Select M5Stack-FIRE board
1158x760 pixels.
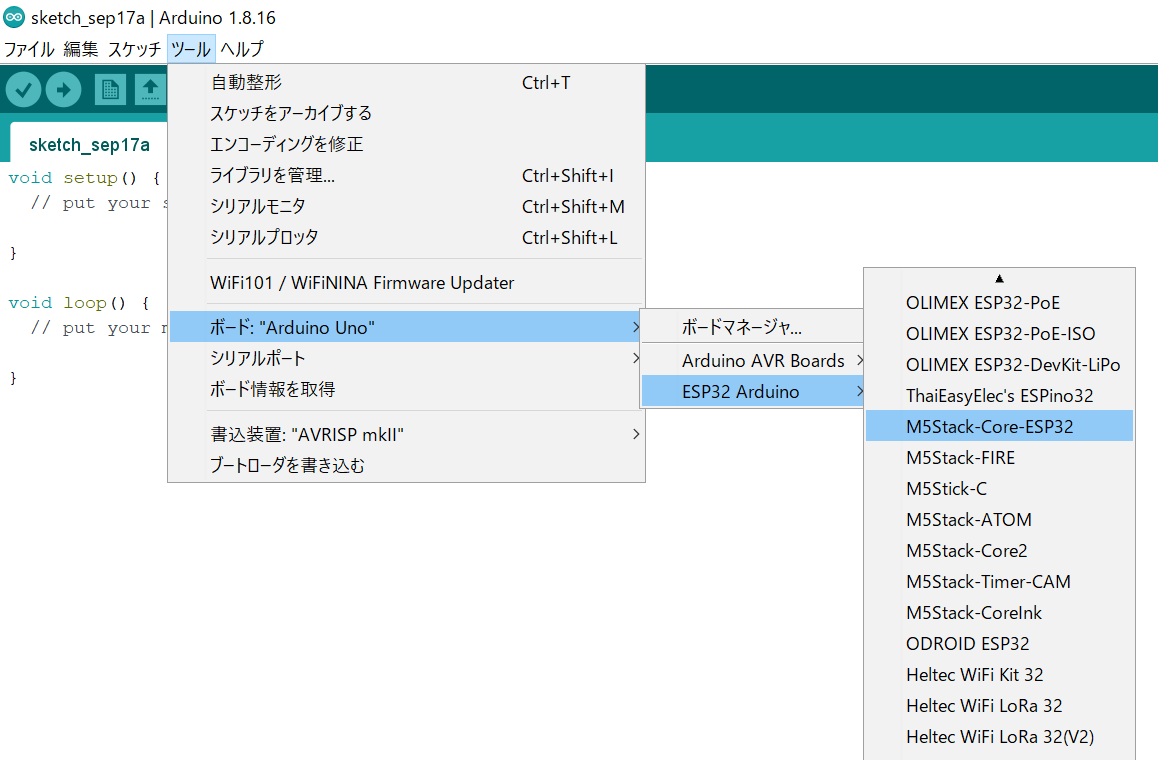coord(999,458)
